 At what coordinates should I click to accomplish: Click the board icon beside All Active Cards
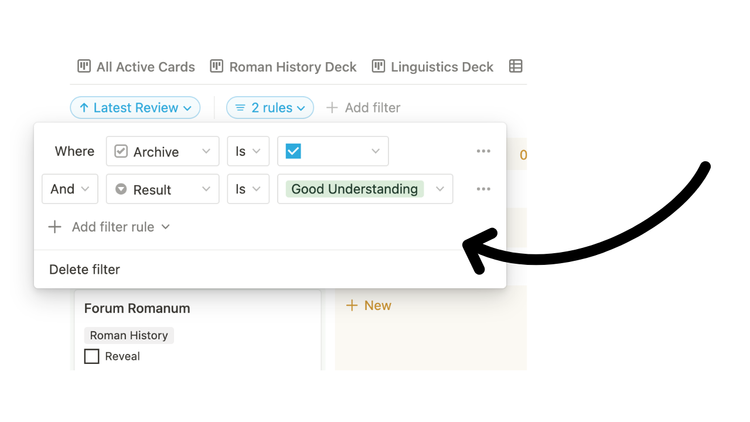coord(84,66)
